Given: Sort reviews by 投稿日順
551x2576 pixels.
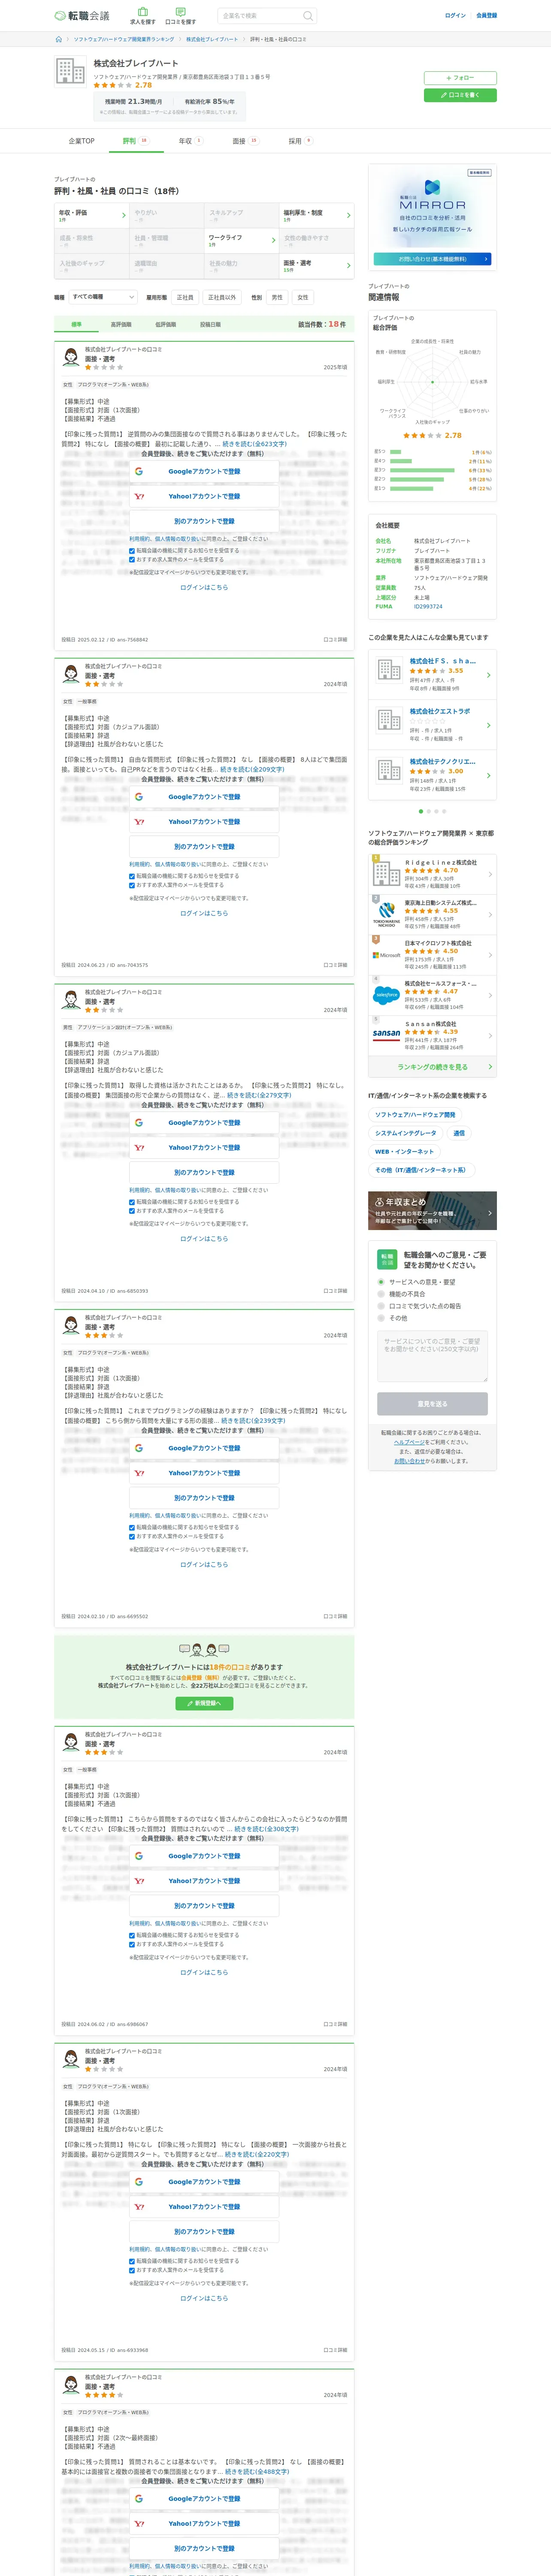Looking at the screenshot, I should [x=210, y=324].
